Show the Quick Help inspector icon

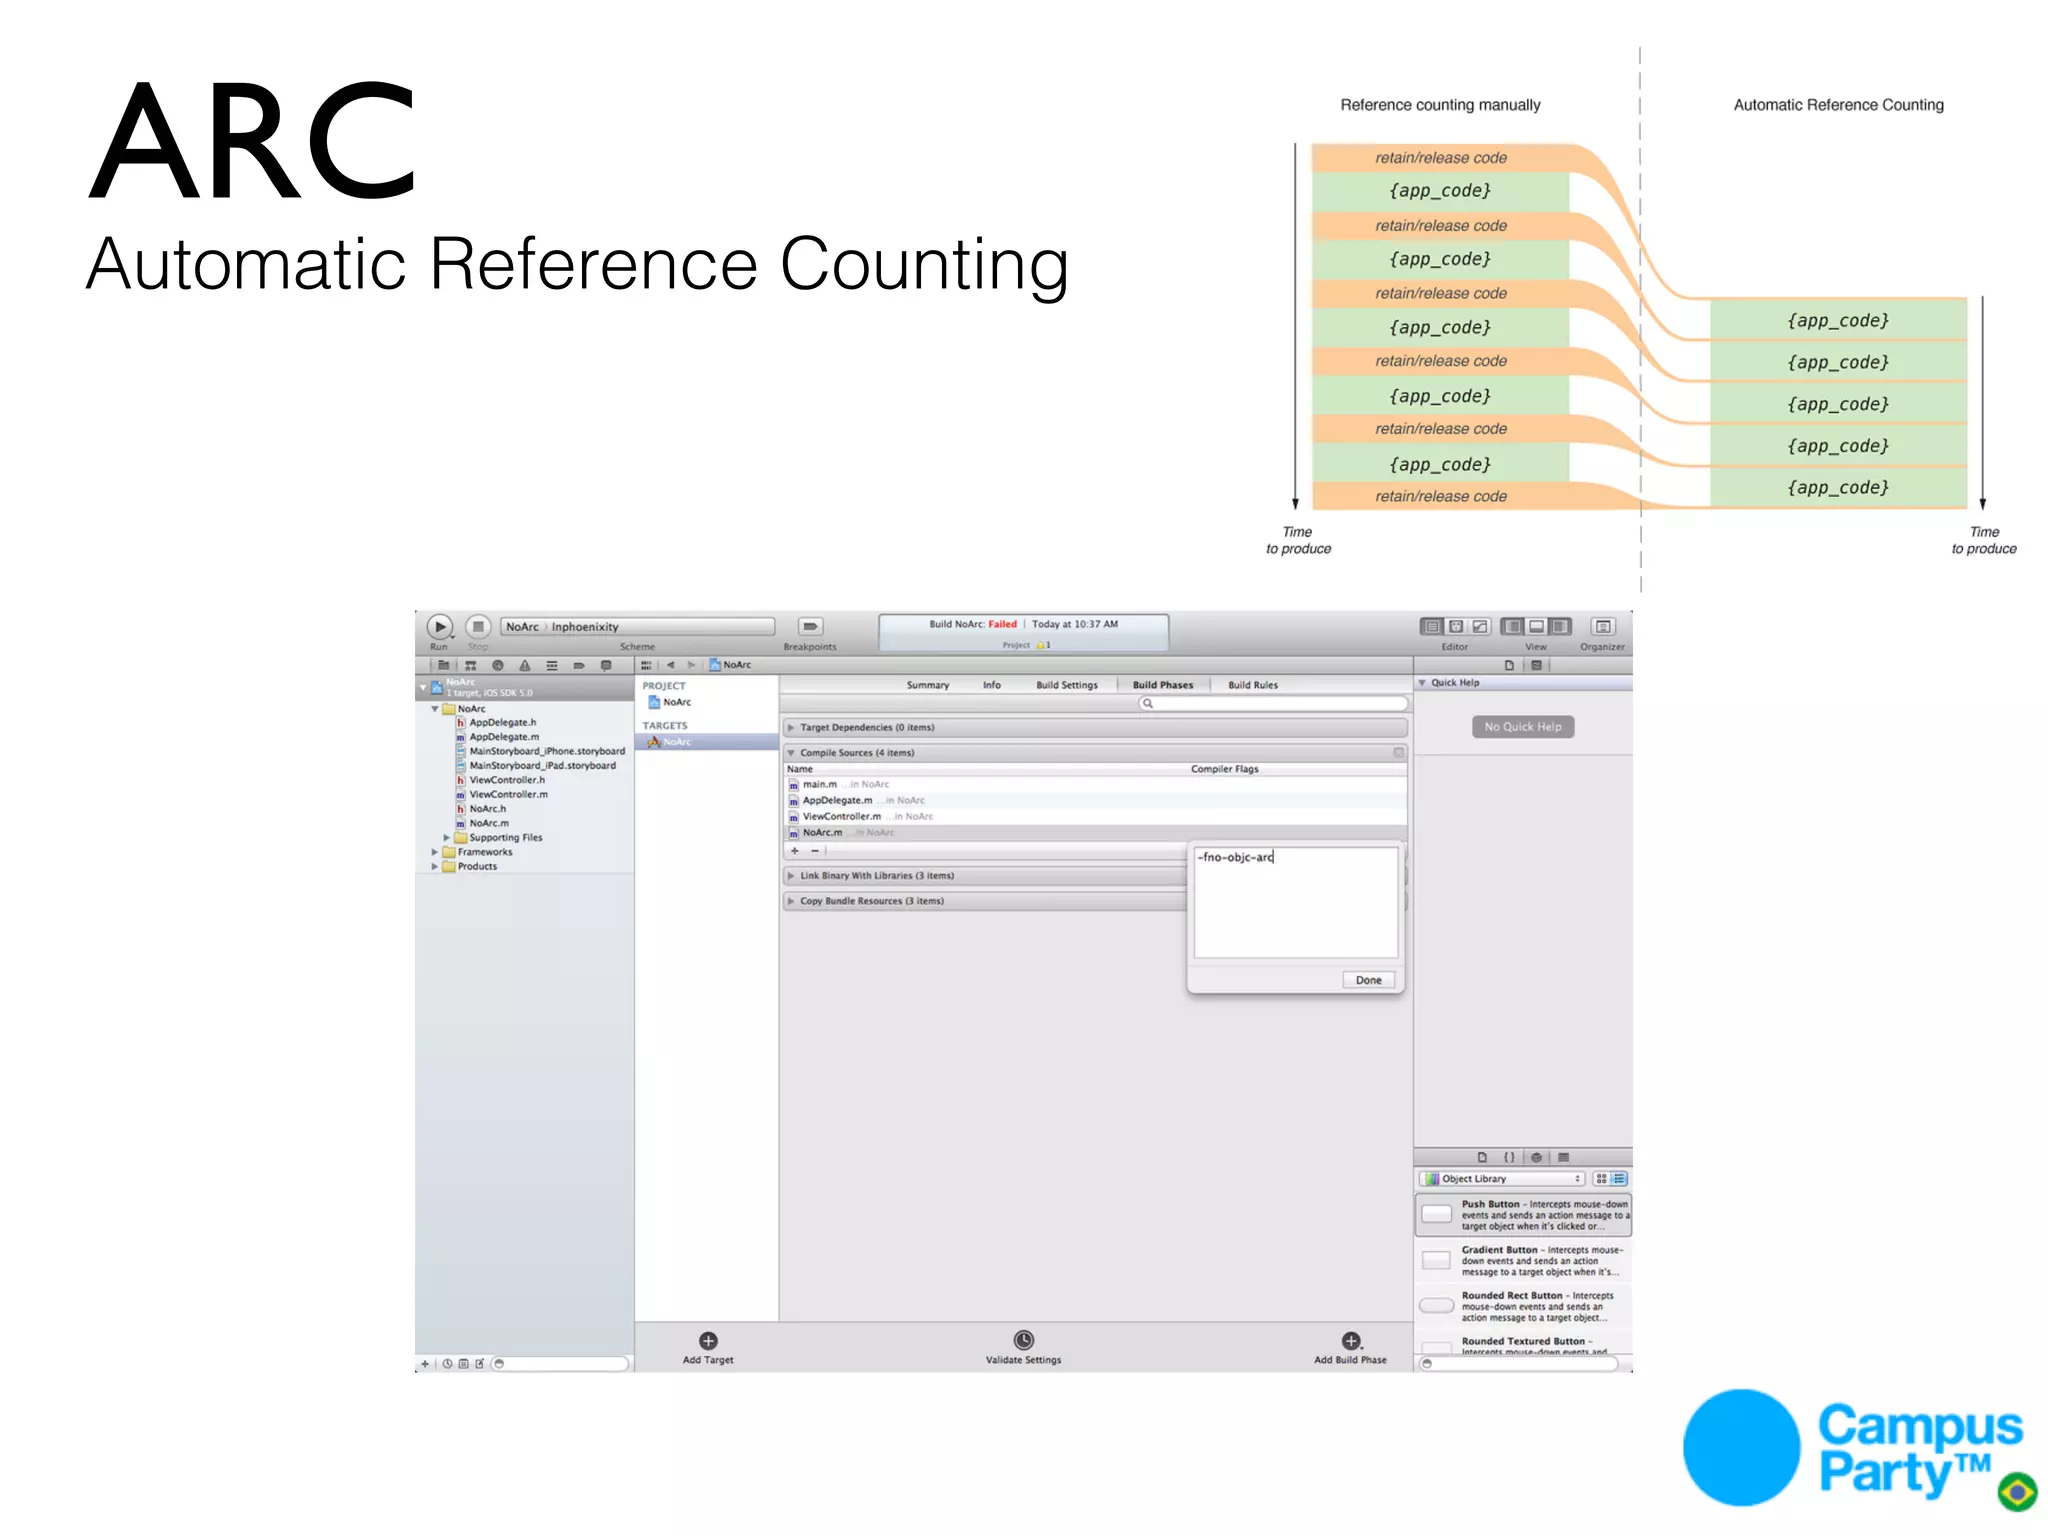[1536, 665]
